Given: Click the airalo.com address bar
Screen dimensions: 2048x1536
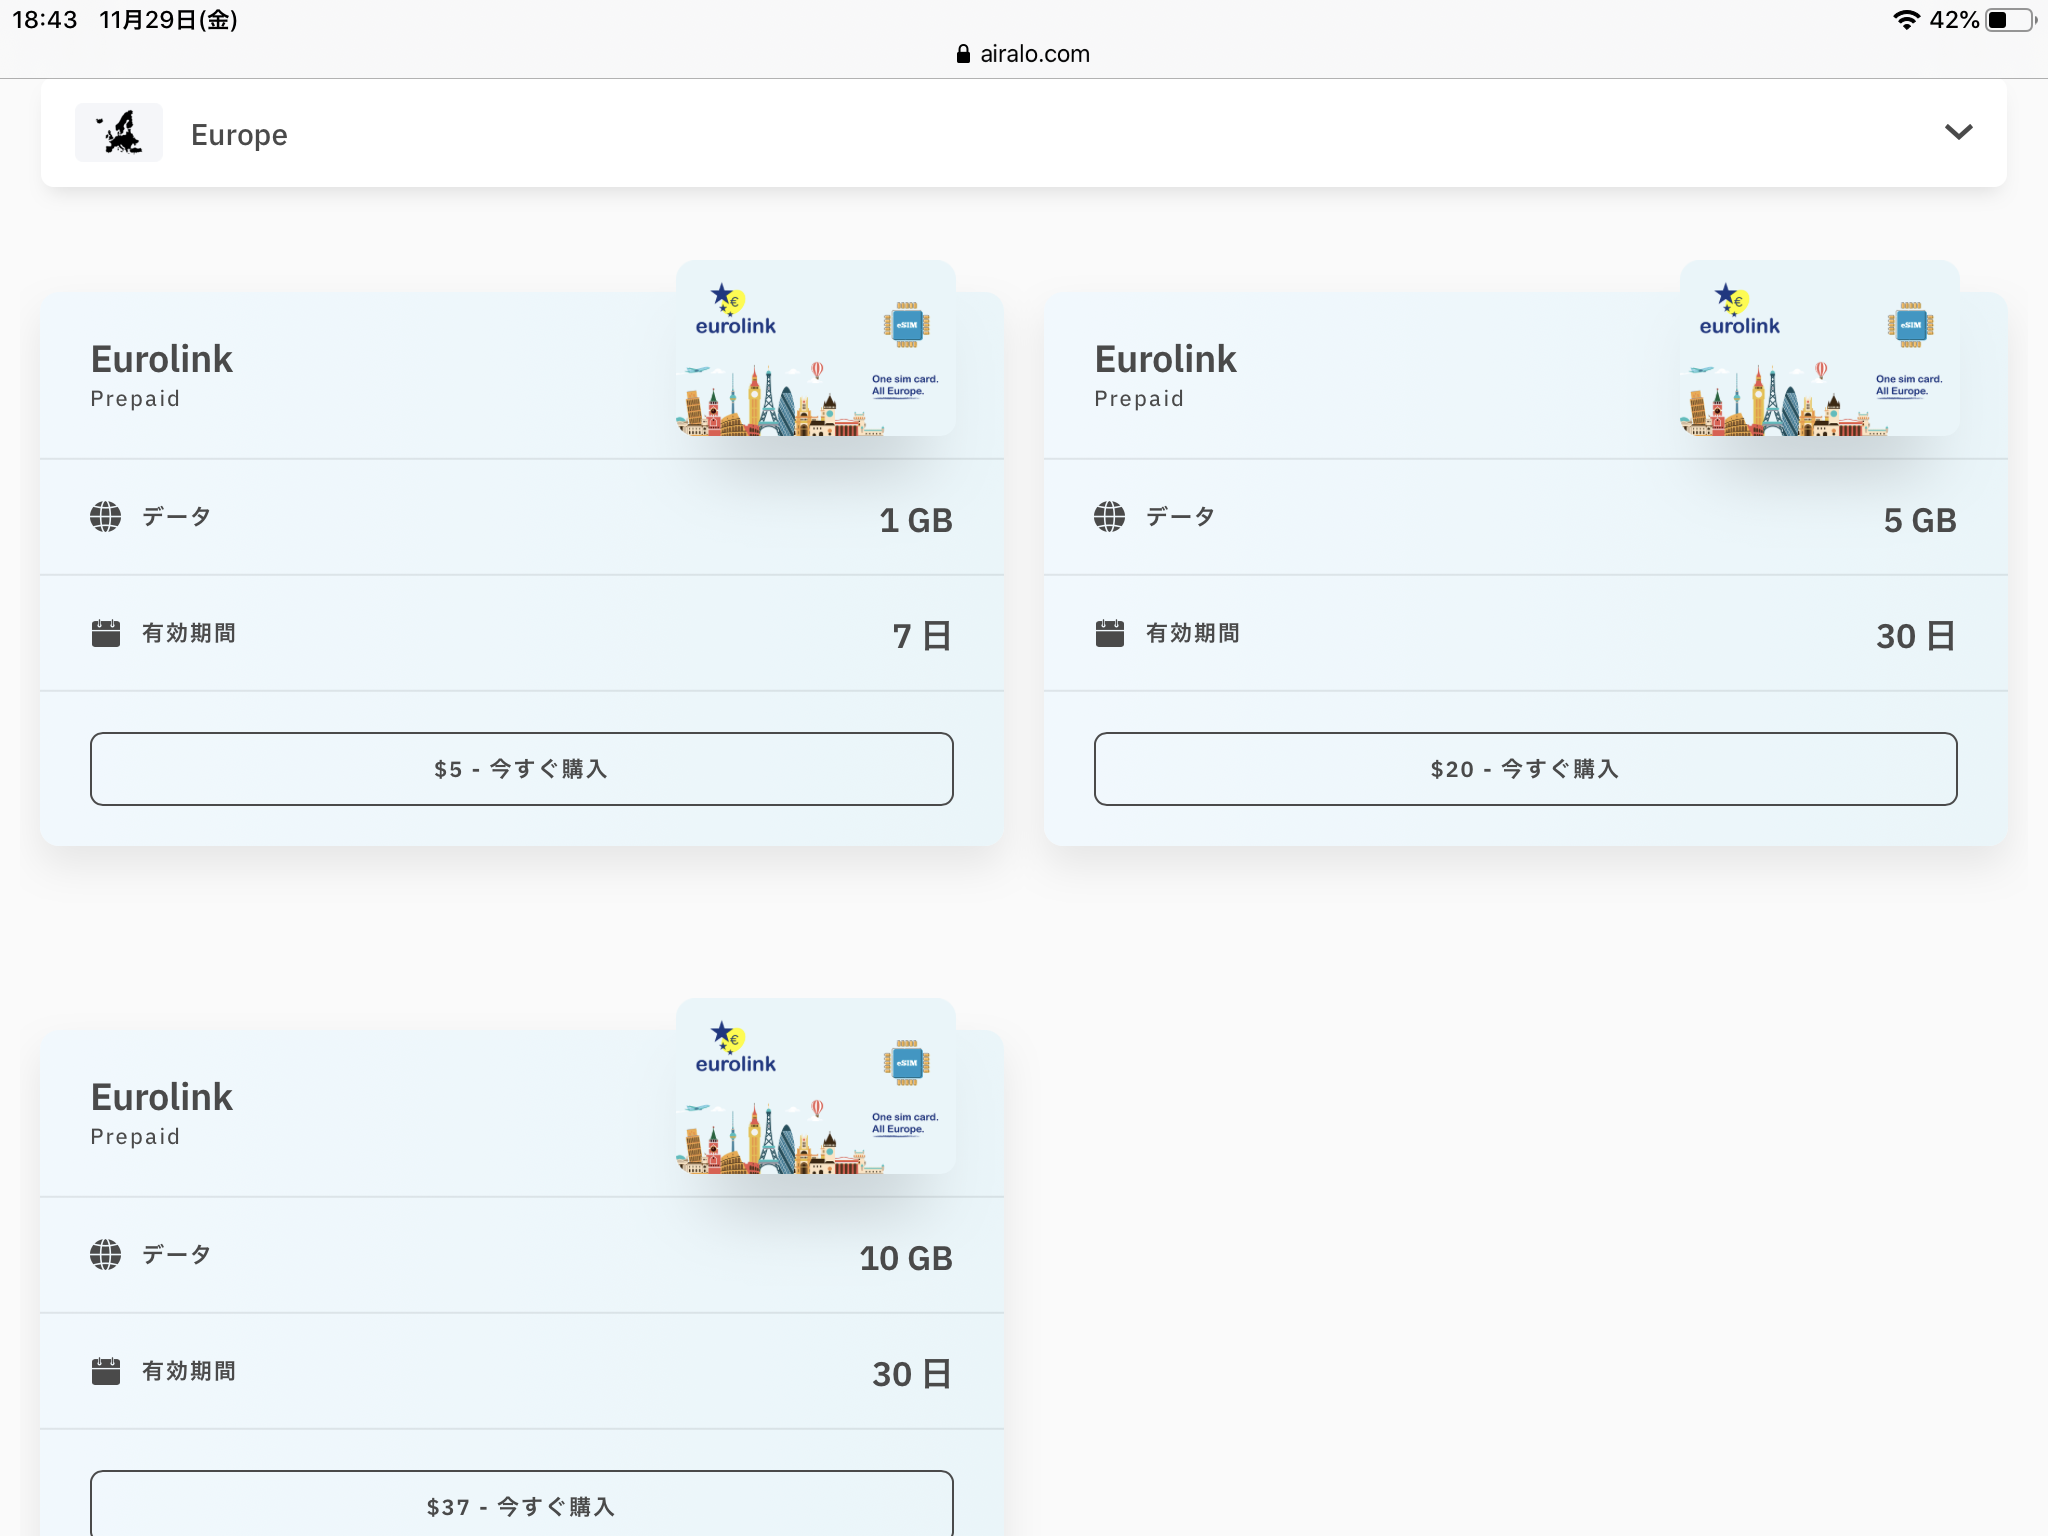Looking at the screenshot, I should coord(1023,54).
